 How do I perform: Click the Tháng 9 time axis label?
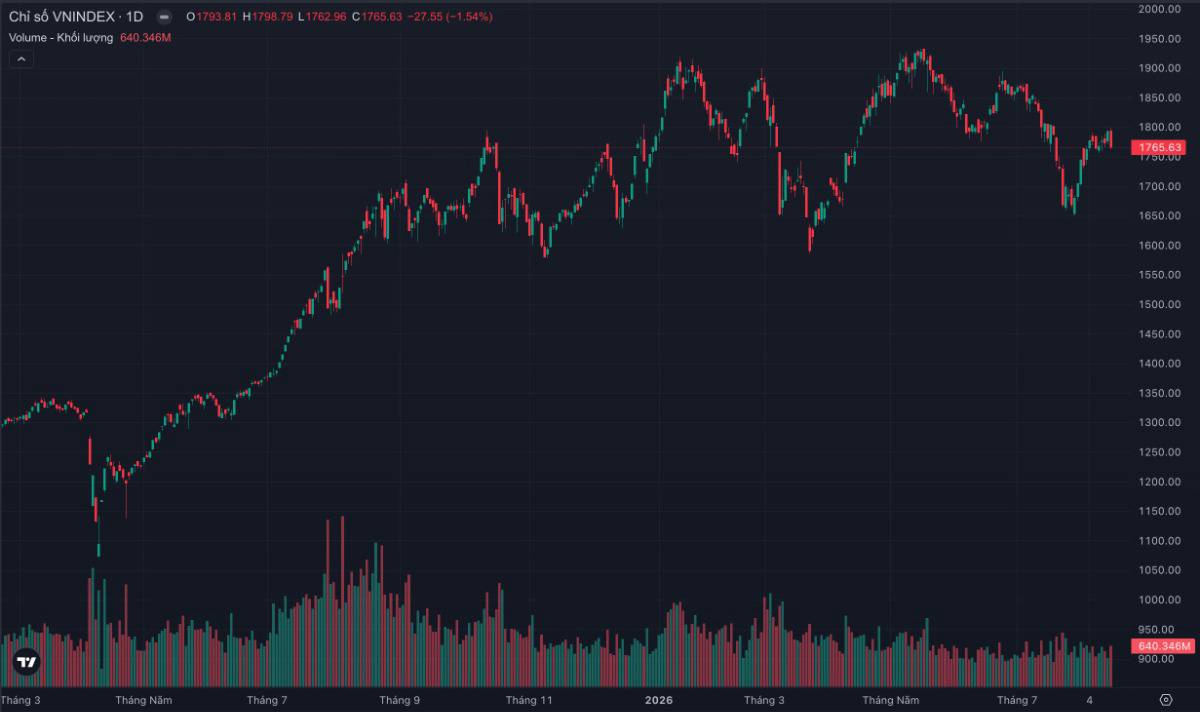(400, 700)
